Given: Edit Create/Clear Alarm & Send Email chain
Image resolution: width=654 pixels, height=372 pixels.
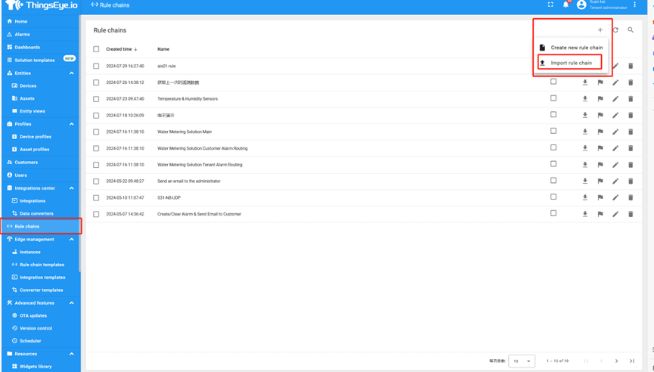Looking at the screenshot, I should coord(615,214).
